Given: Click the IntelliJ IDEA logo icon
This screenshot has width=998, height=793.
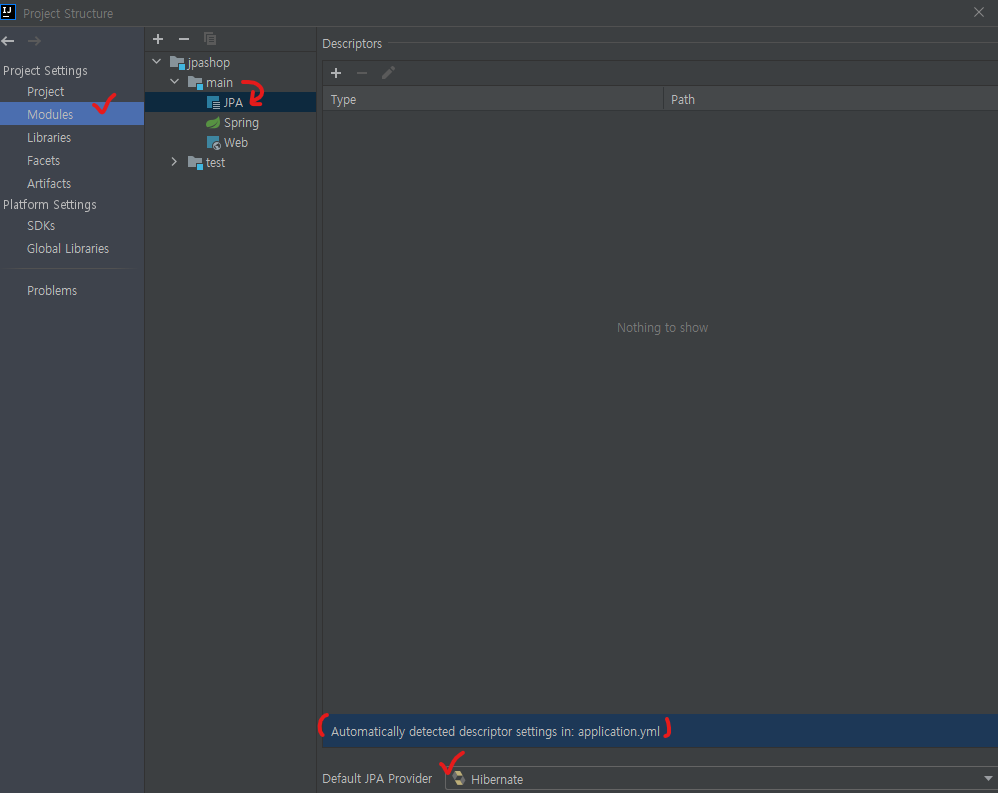Looking at the screenshot, I should pos(8,11).
